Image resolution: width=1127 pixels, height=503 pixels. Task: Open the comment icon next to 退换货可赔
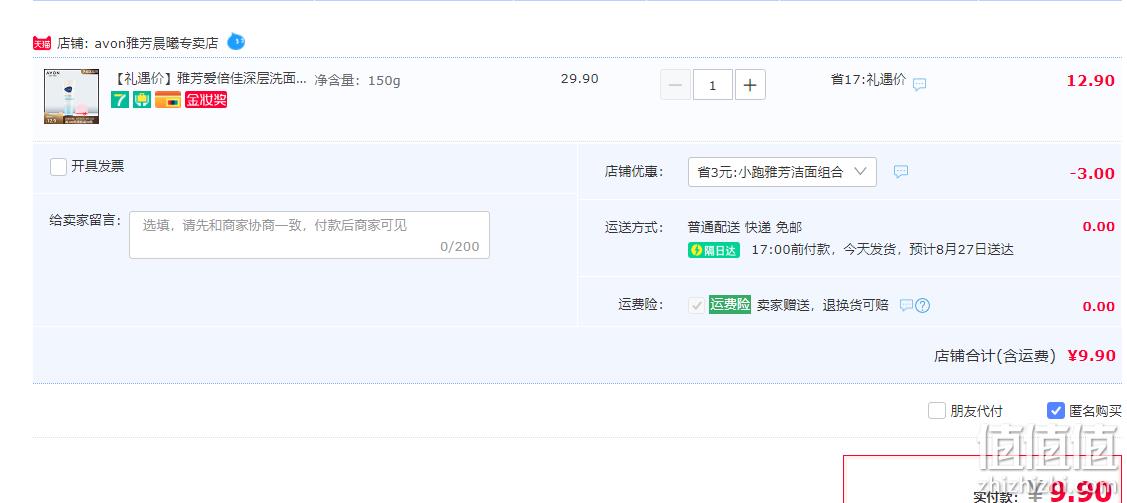[906, 305]
